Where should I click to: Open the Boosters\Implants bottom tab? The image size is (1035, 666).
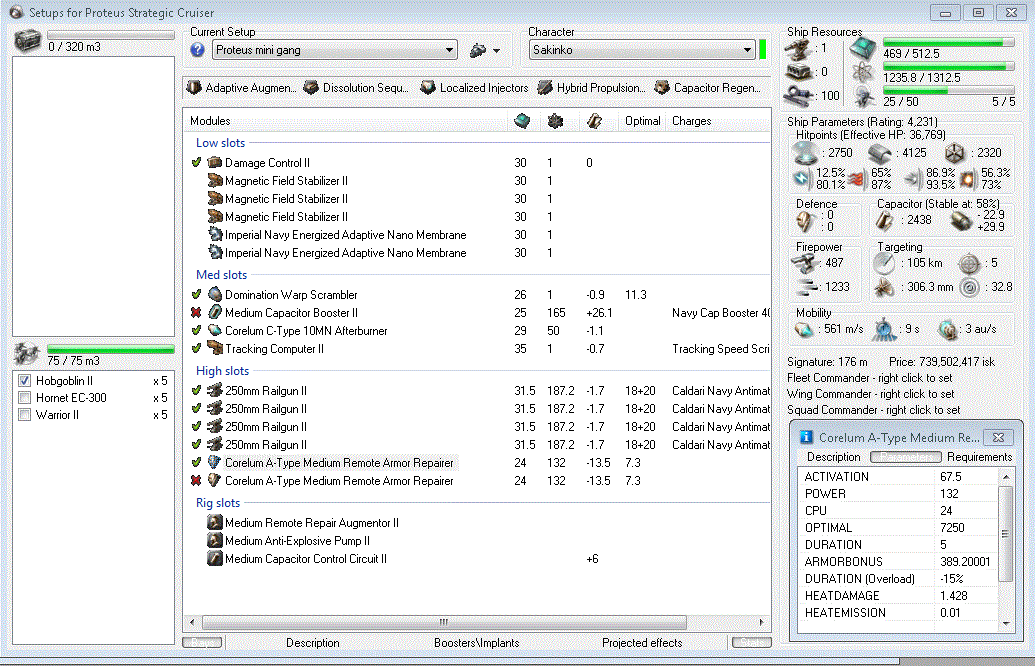[477, 643]
